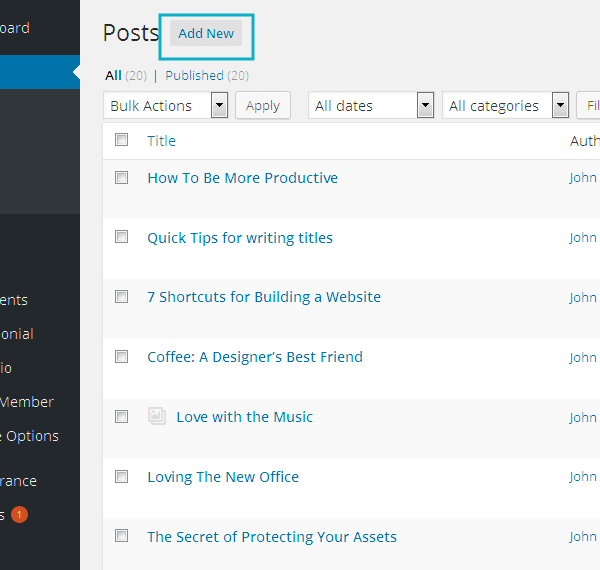Select the Loving The New Office checkbox

122,477
